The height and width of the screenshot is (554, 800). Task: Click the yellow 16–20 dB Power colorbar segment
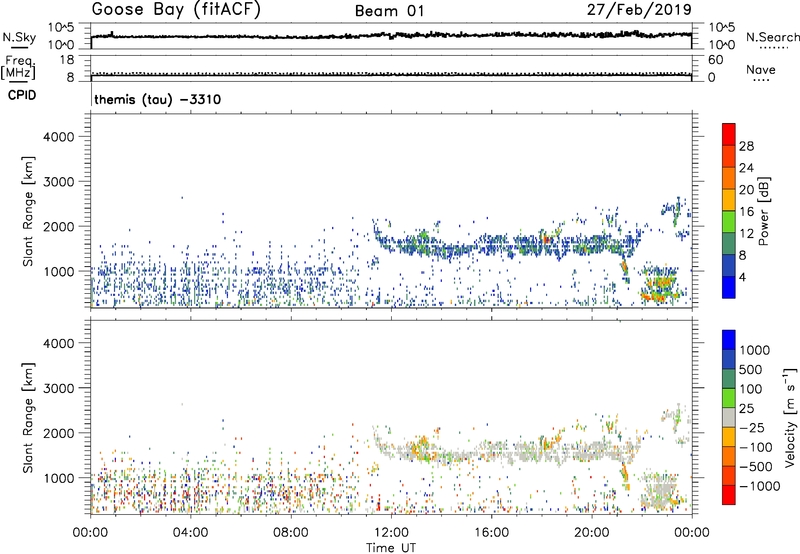point(729,200)
